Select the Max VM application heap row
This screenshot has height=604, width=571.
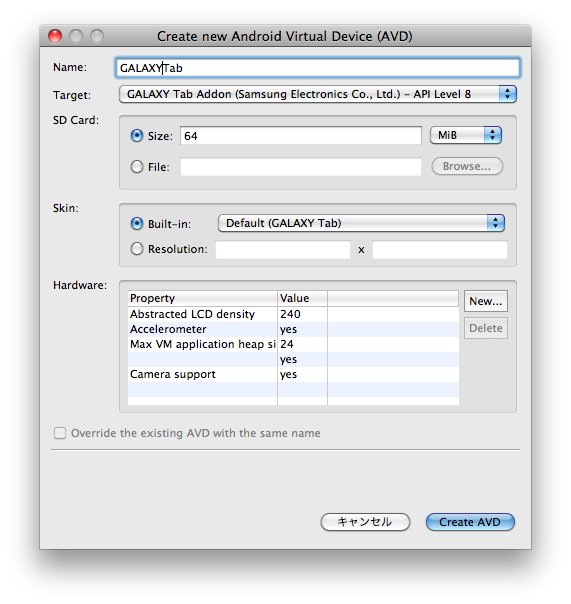click(293, 344)
